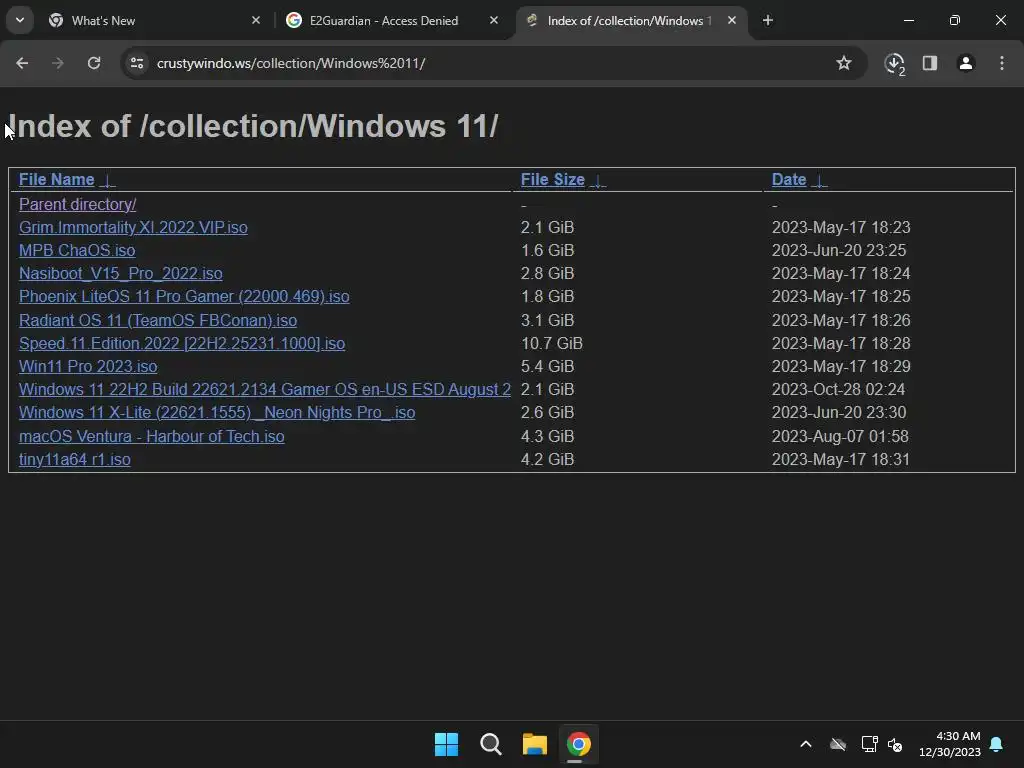
Task: Click the OneDrive cloud tray icon
Action: pos(838,744)
